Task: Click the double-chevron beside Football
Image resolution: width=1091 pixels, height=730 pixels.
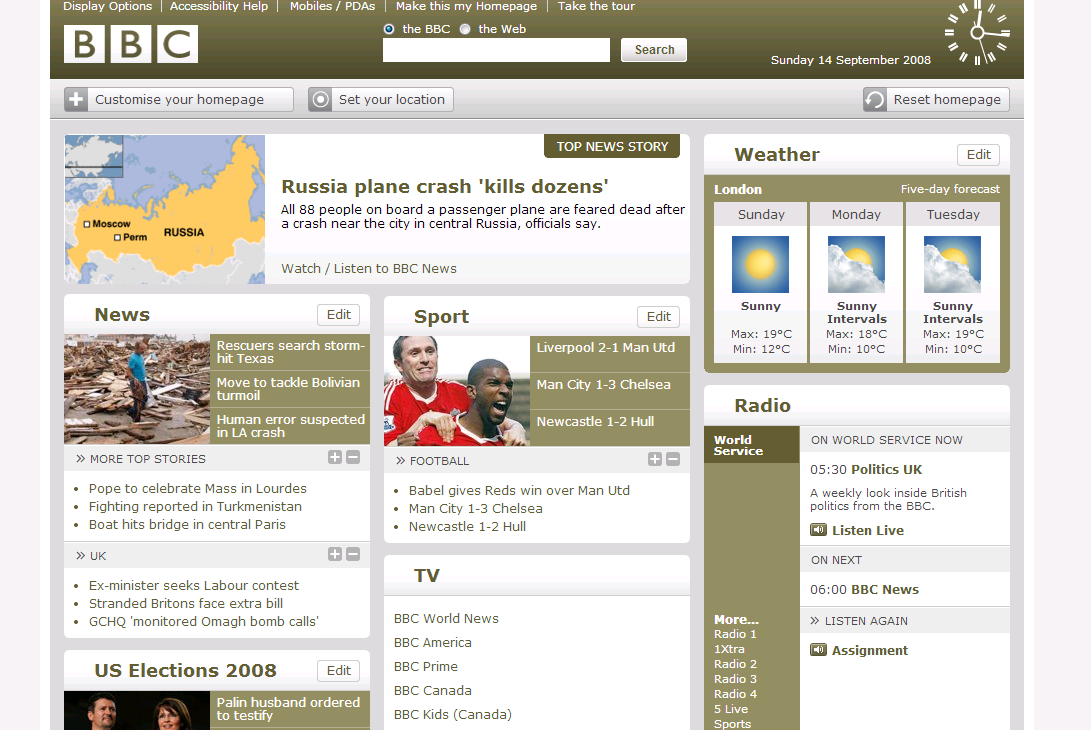Action: pyautogui.click(x=401, y=461)
